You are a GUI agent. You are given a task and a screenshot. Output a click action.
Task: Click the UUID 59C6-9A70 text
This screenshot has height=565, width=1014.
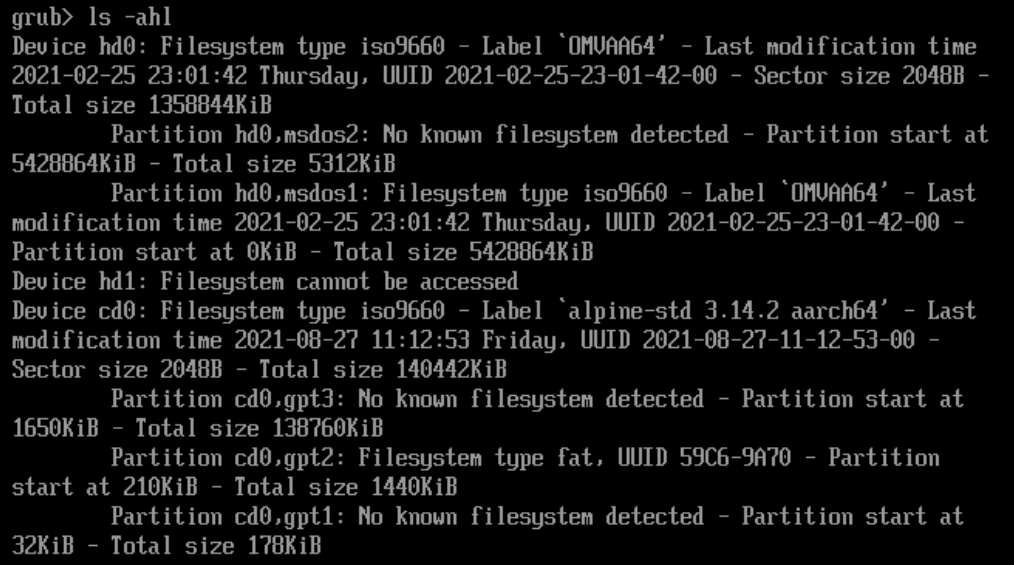coord(704,458)
